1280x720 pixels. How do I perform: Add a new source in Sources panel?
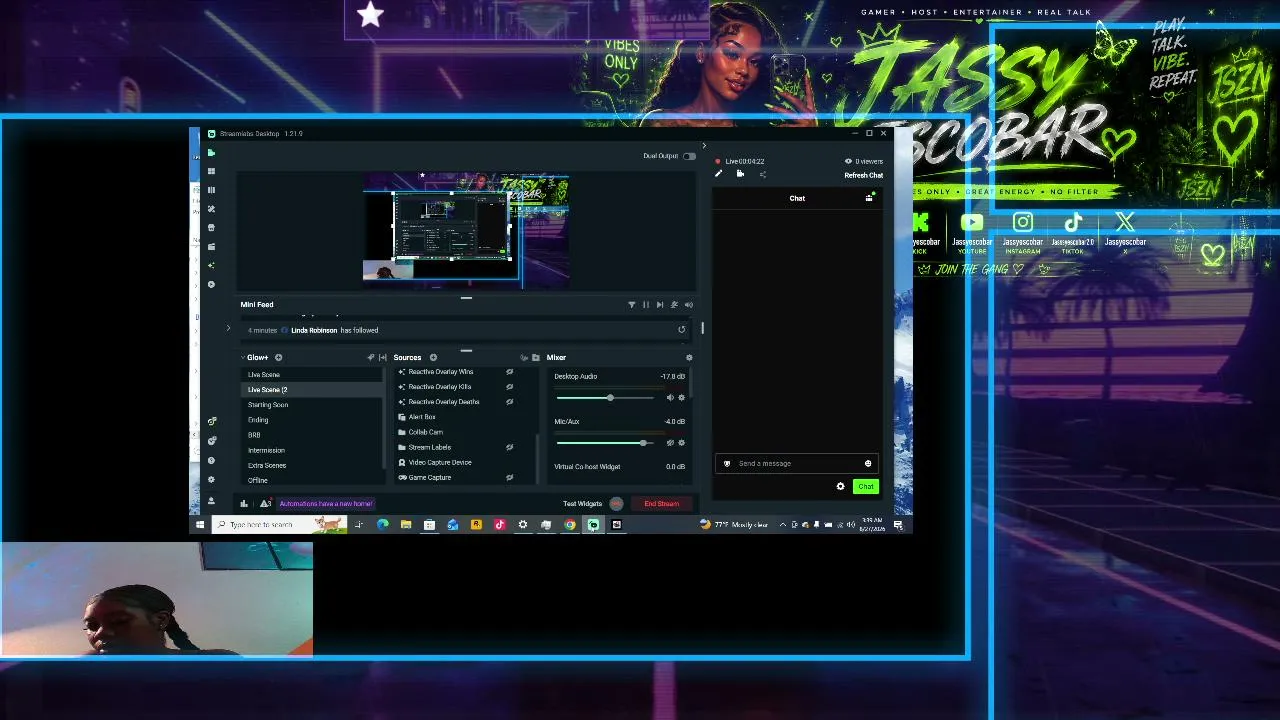pyautogui.click(x=433, y=357)
